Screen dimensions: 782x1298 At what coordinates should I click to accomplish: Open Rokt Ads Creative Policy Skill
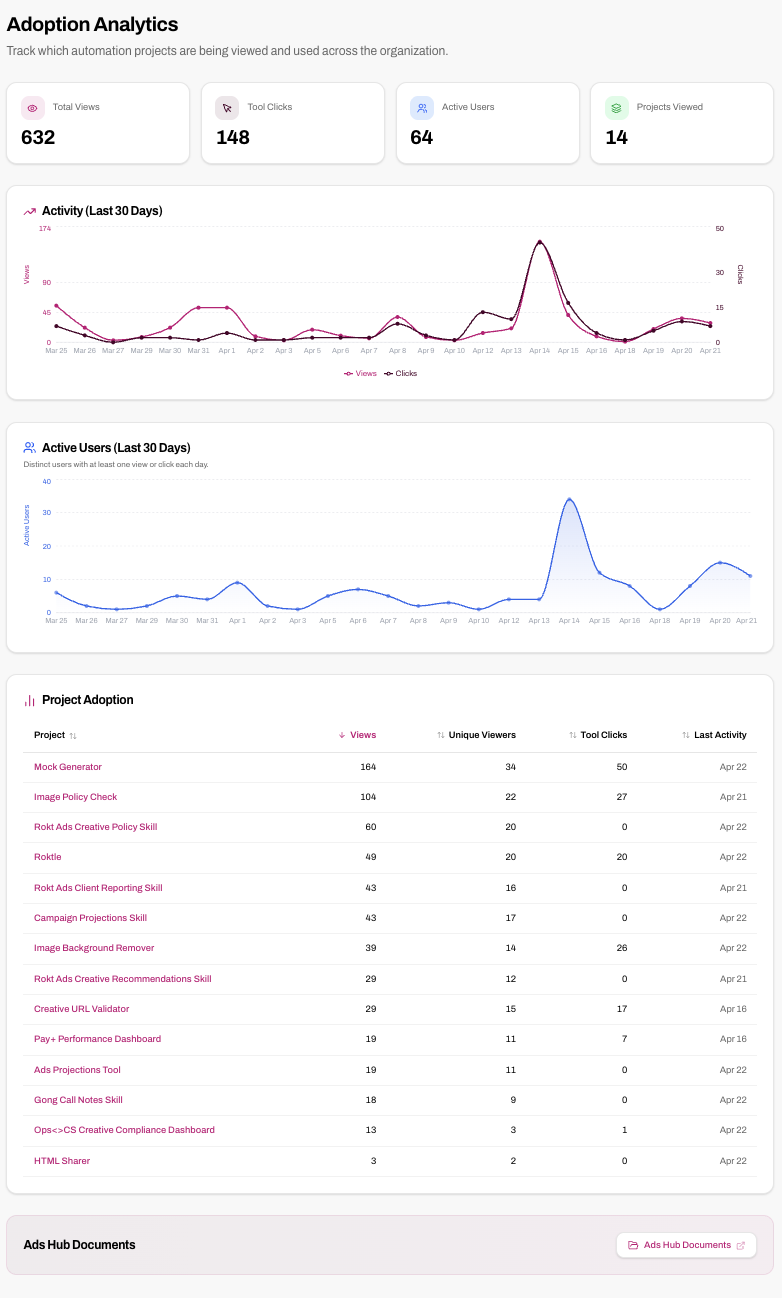[95, 827]
